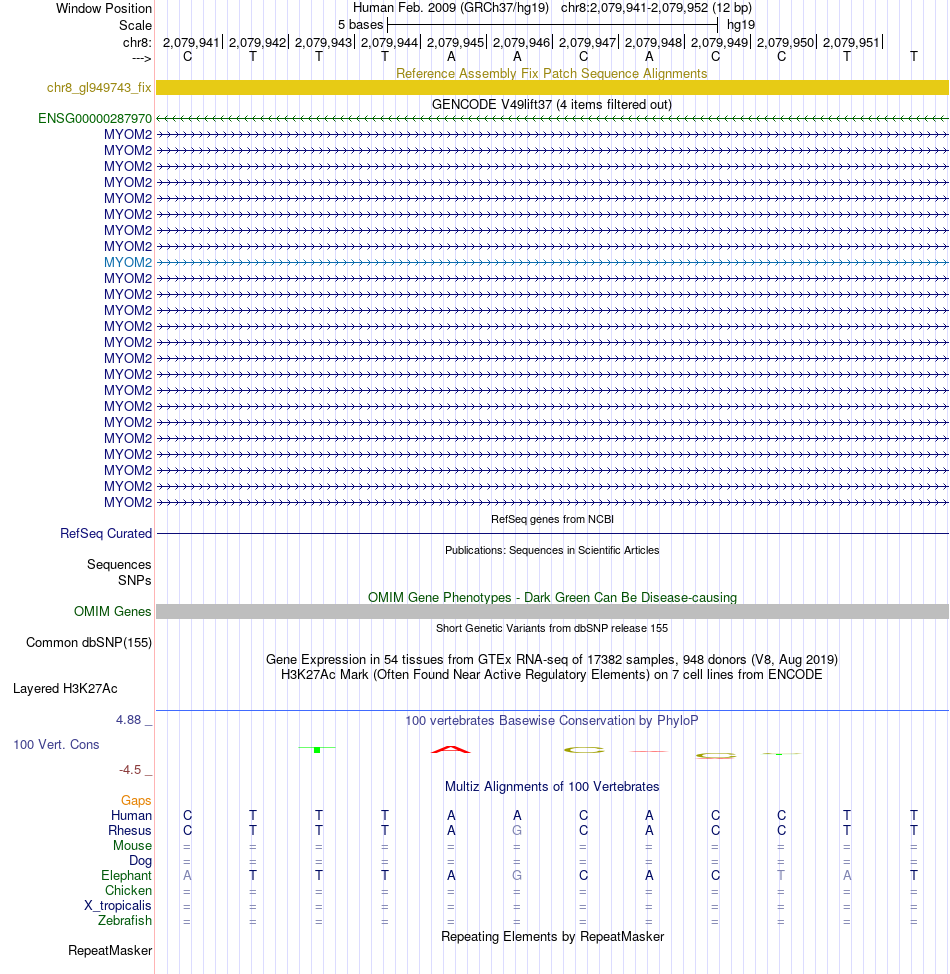Open the H3K27Ac Mark ENCODE track title

tap(552, 675)
